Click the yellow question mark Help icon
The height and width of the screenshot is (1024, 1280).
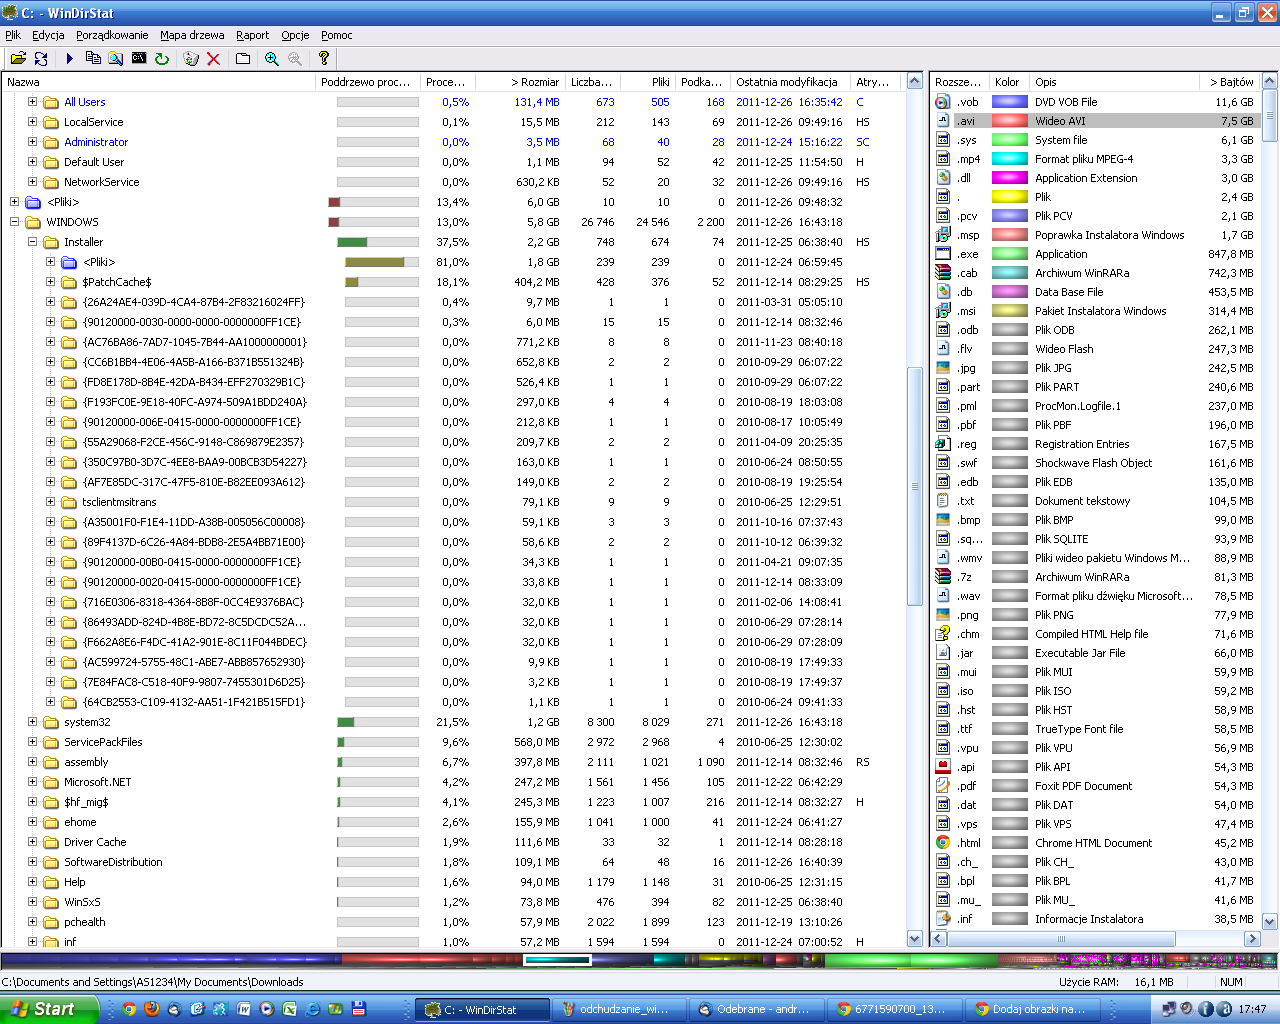(324, 59)
